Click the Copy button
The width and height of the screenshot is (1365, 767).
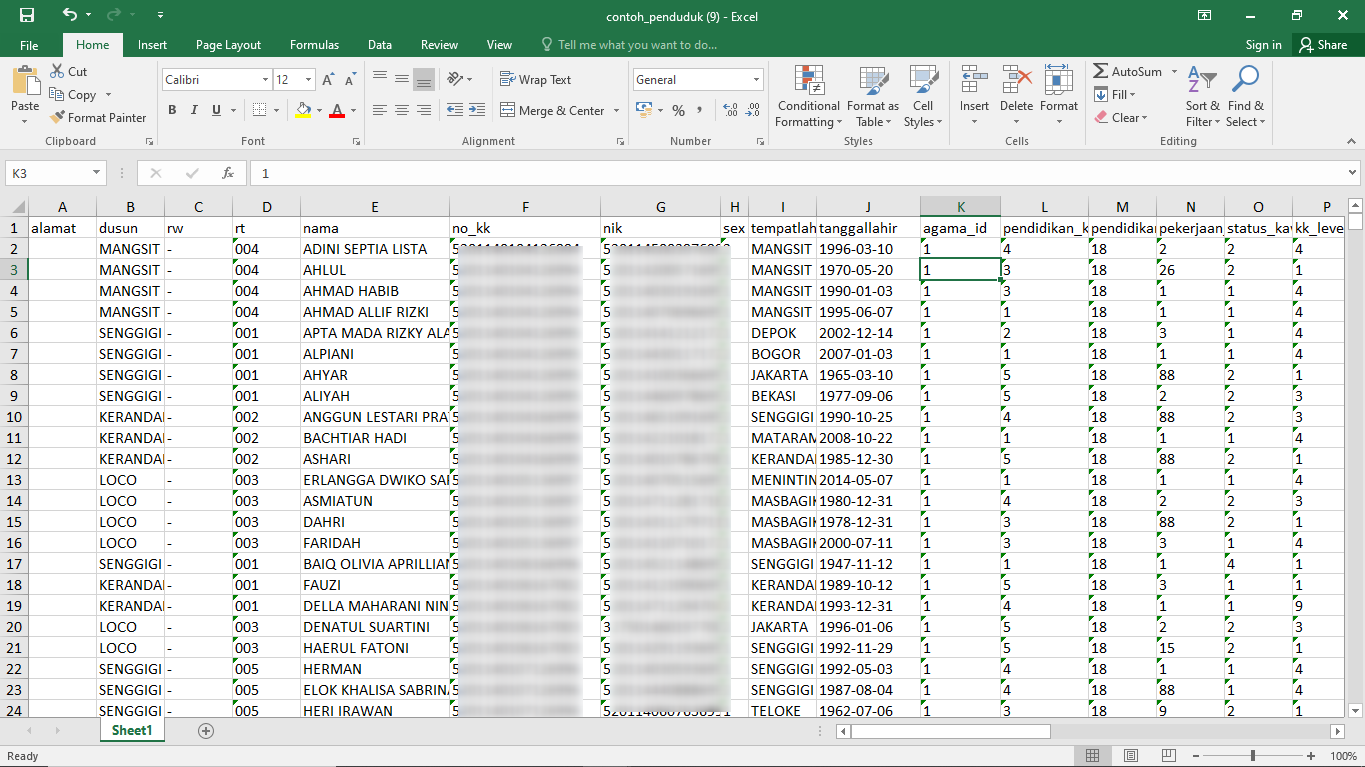75,95
